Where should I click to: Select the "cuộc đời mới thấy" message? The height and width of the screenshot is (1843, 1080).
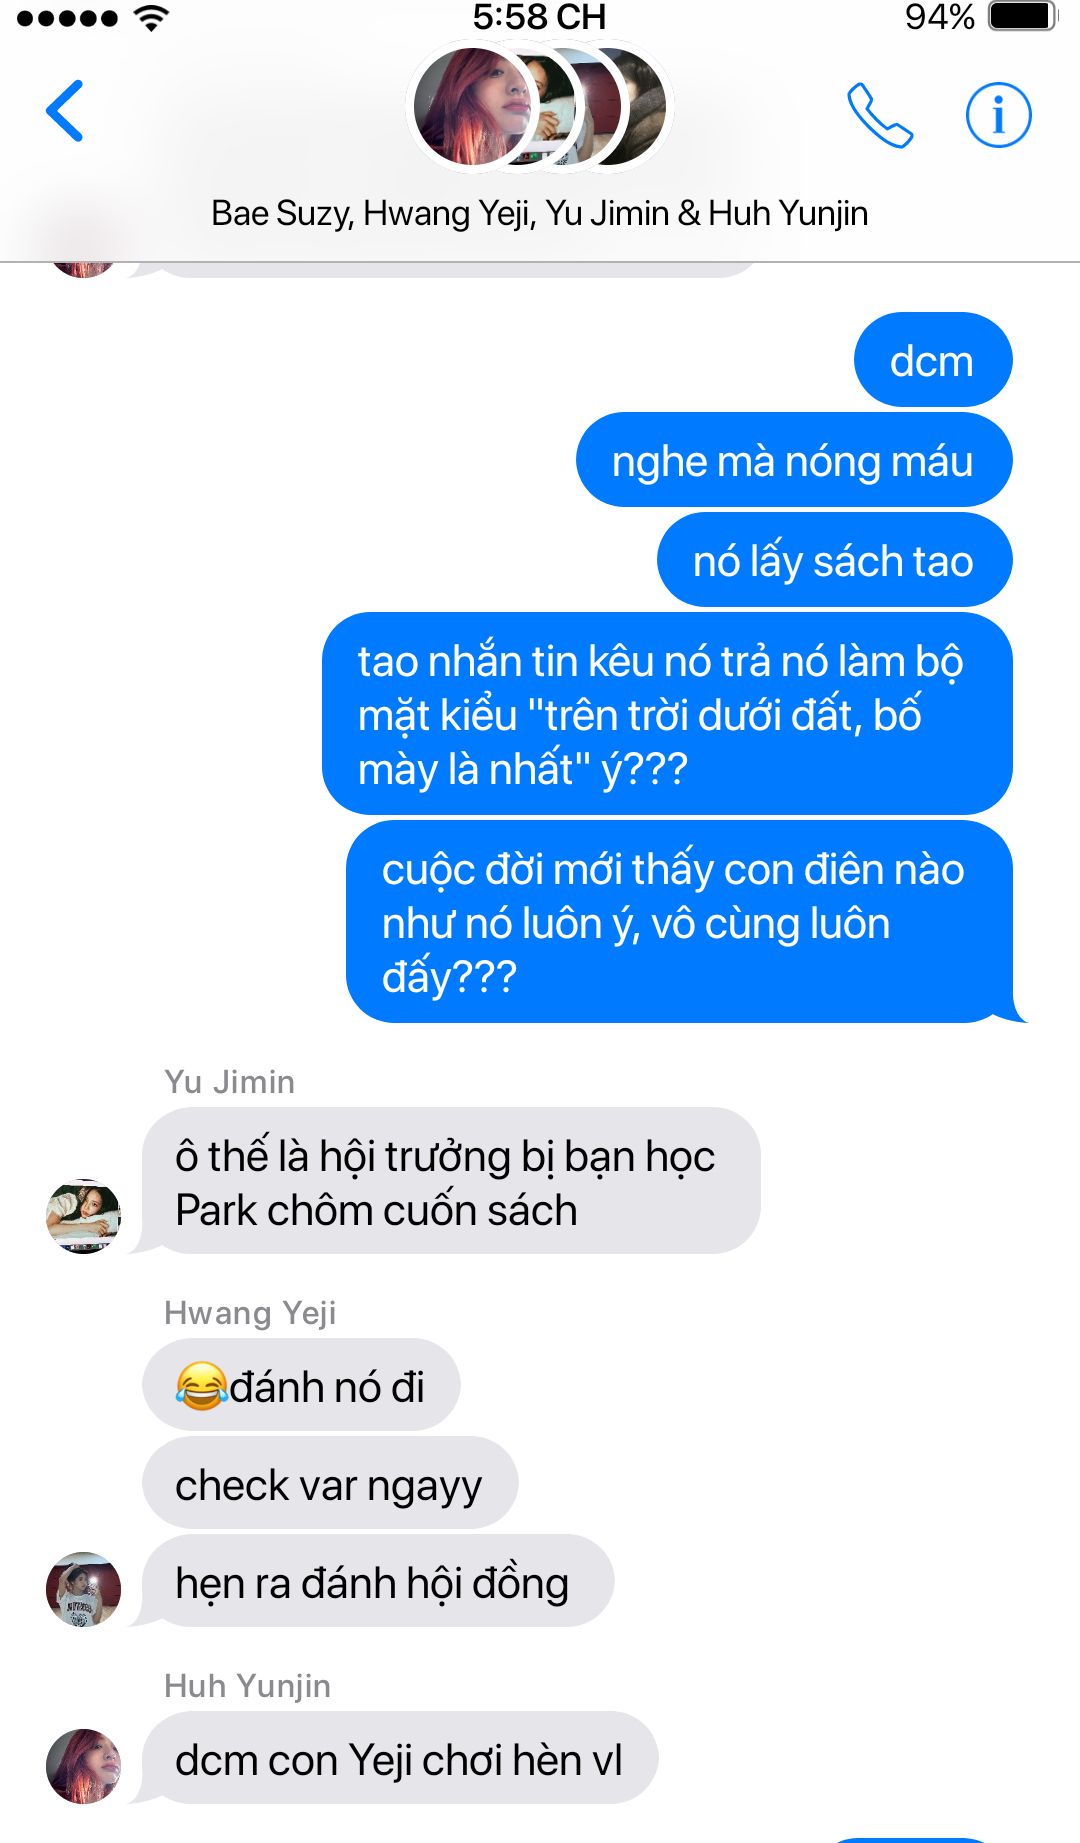click(x=682, y=922)
